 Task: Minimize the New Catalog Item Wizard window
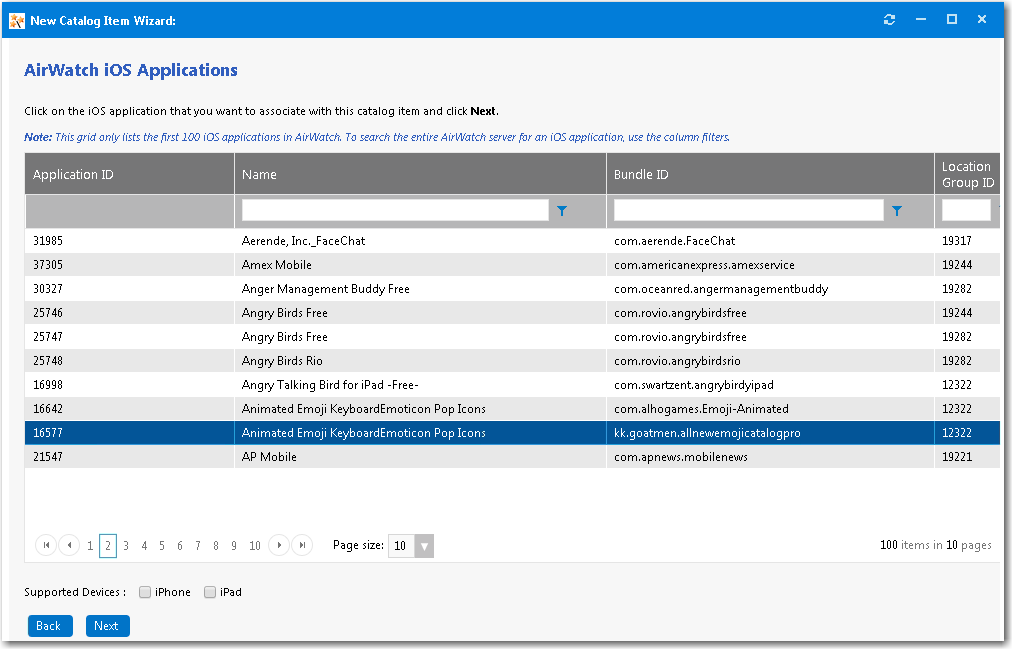[x=921, y=19]
